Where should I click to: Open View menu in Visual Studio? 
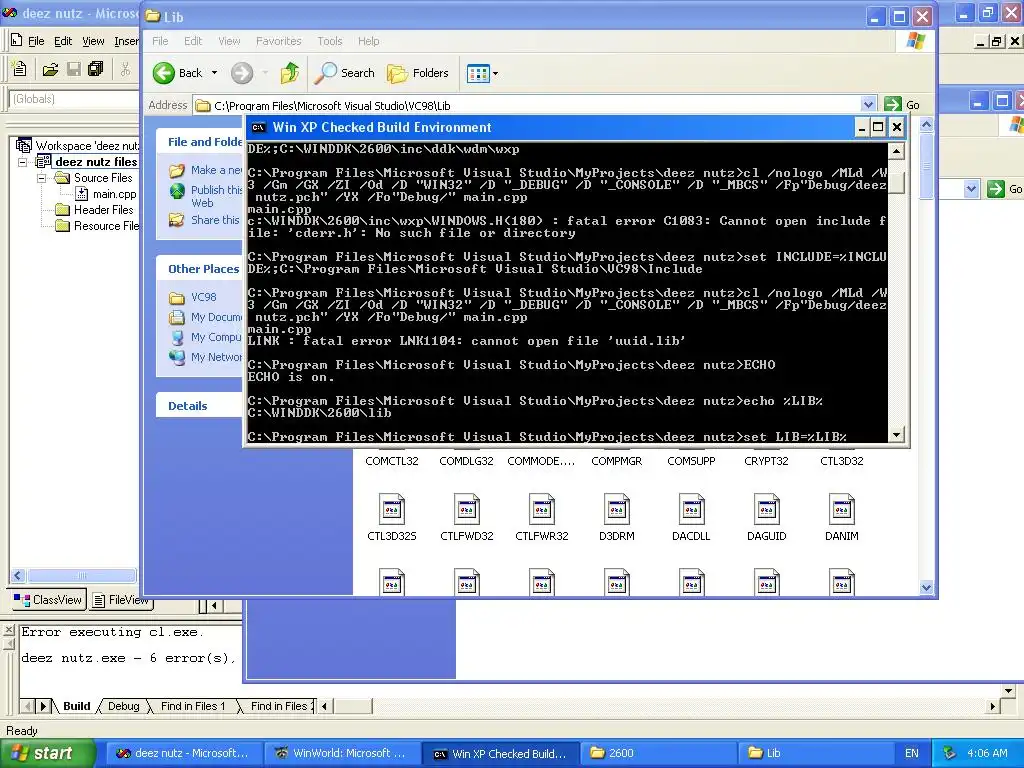point(93,41)
